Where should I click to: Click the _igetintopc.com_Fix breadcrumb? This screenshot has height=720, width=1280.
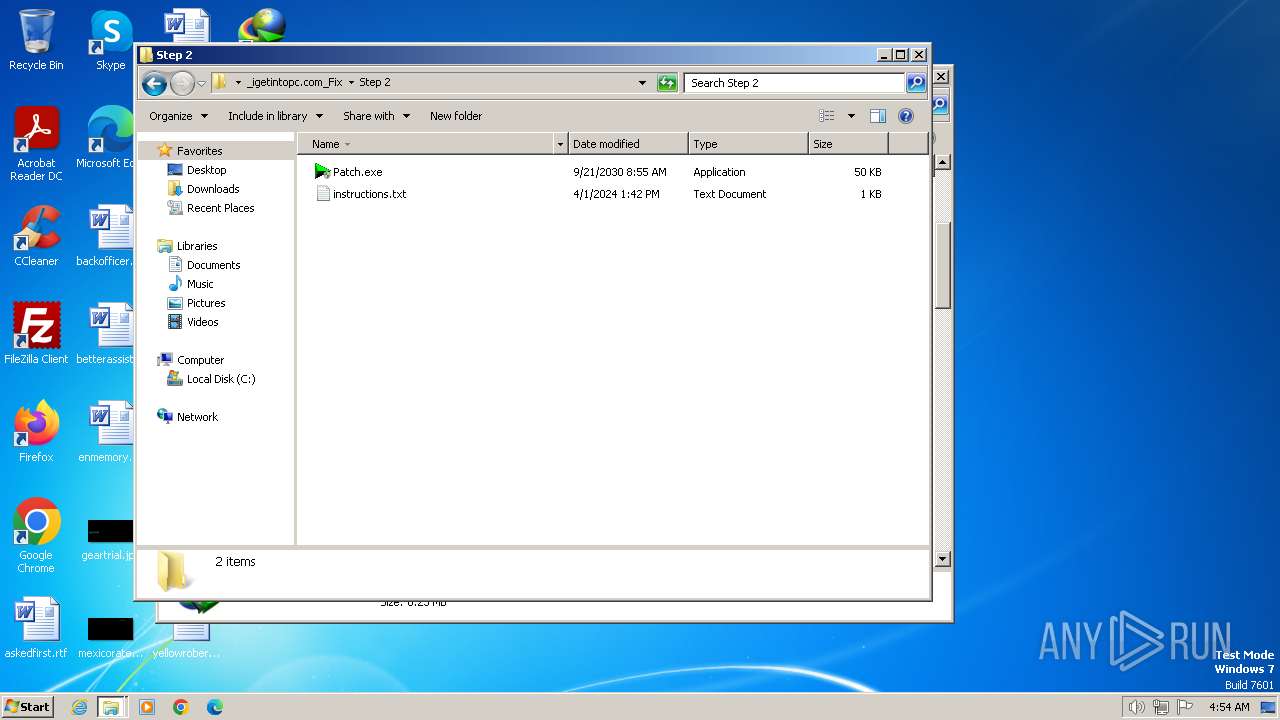tap(294, 82)
